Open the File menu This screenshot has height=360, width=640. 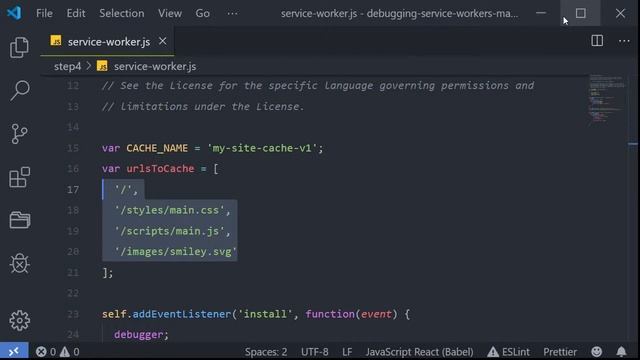click(x=44, y=13)
